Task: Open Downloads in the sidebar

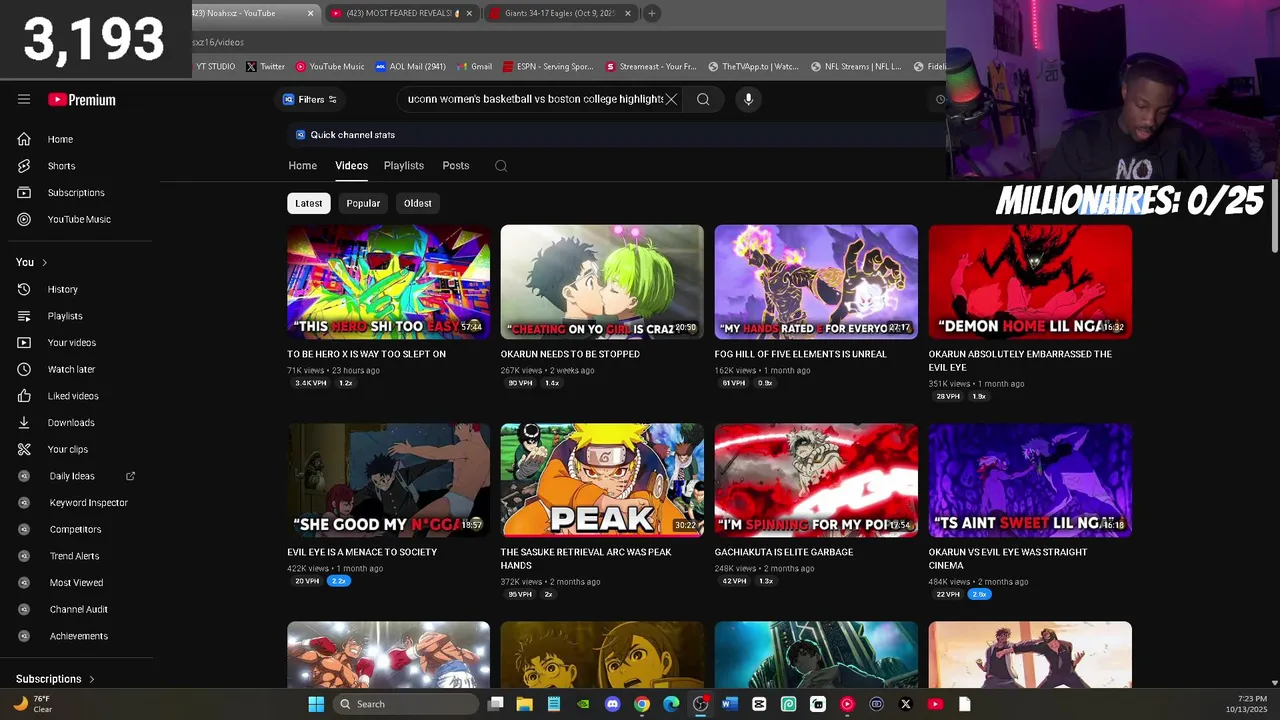Action: click(71, 422)
